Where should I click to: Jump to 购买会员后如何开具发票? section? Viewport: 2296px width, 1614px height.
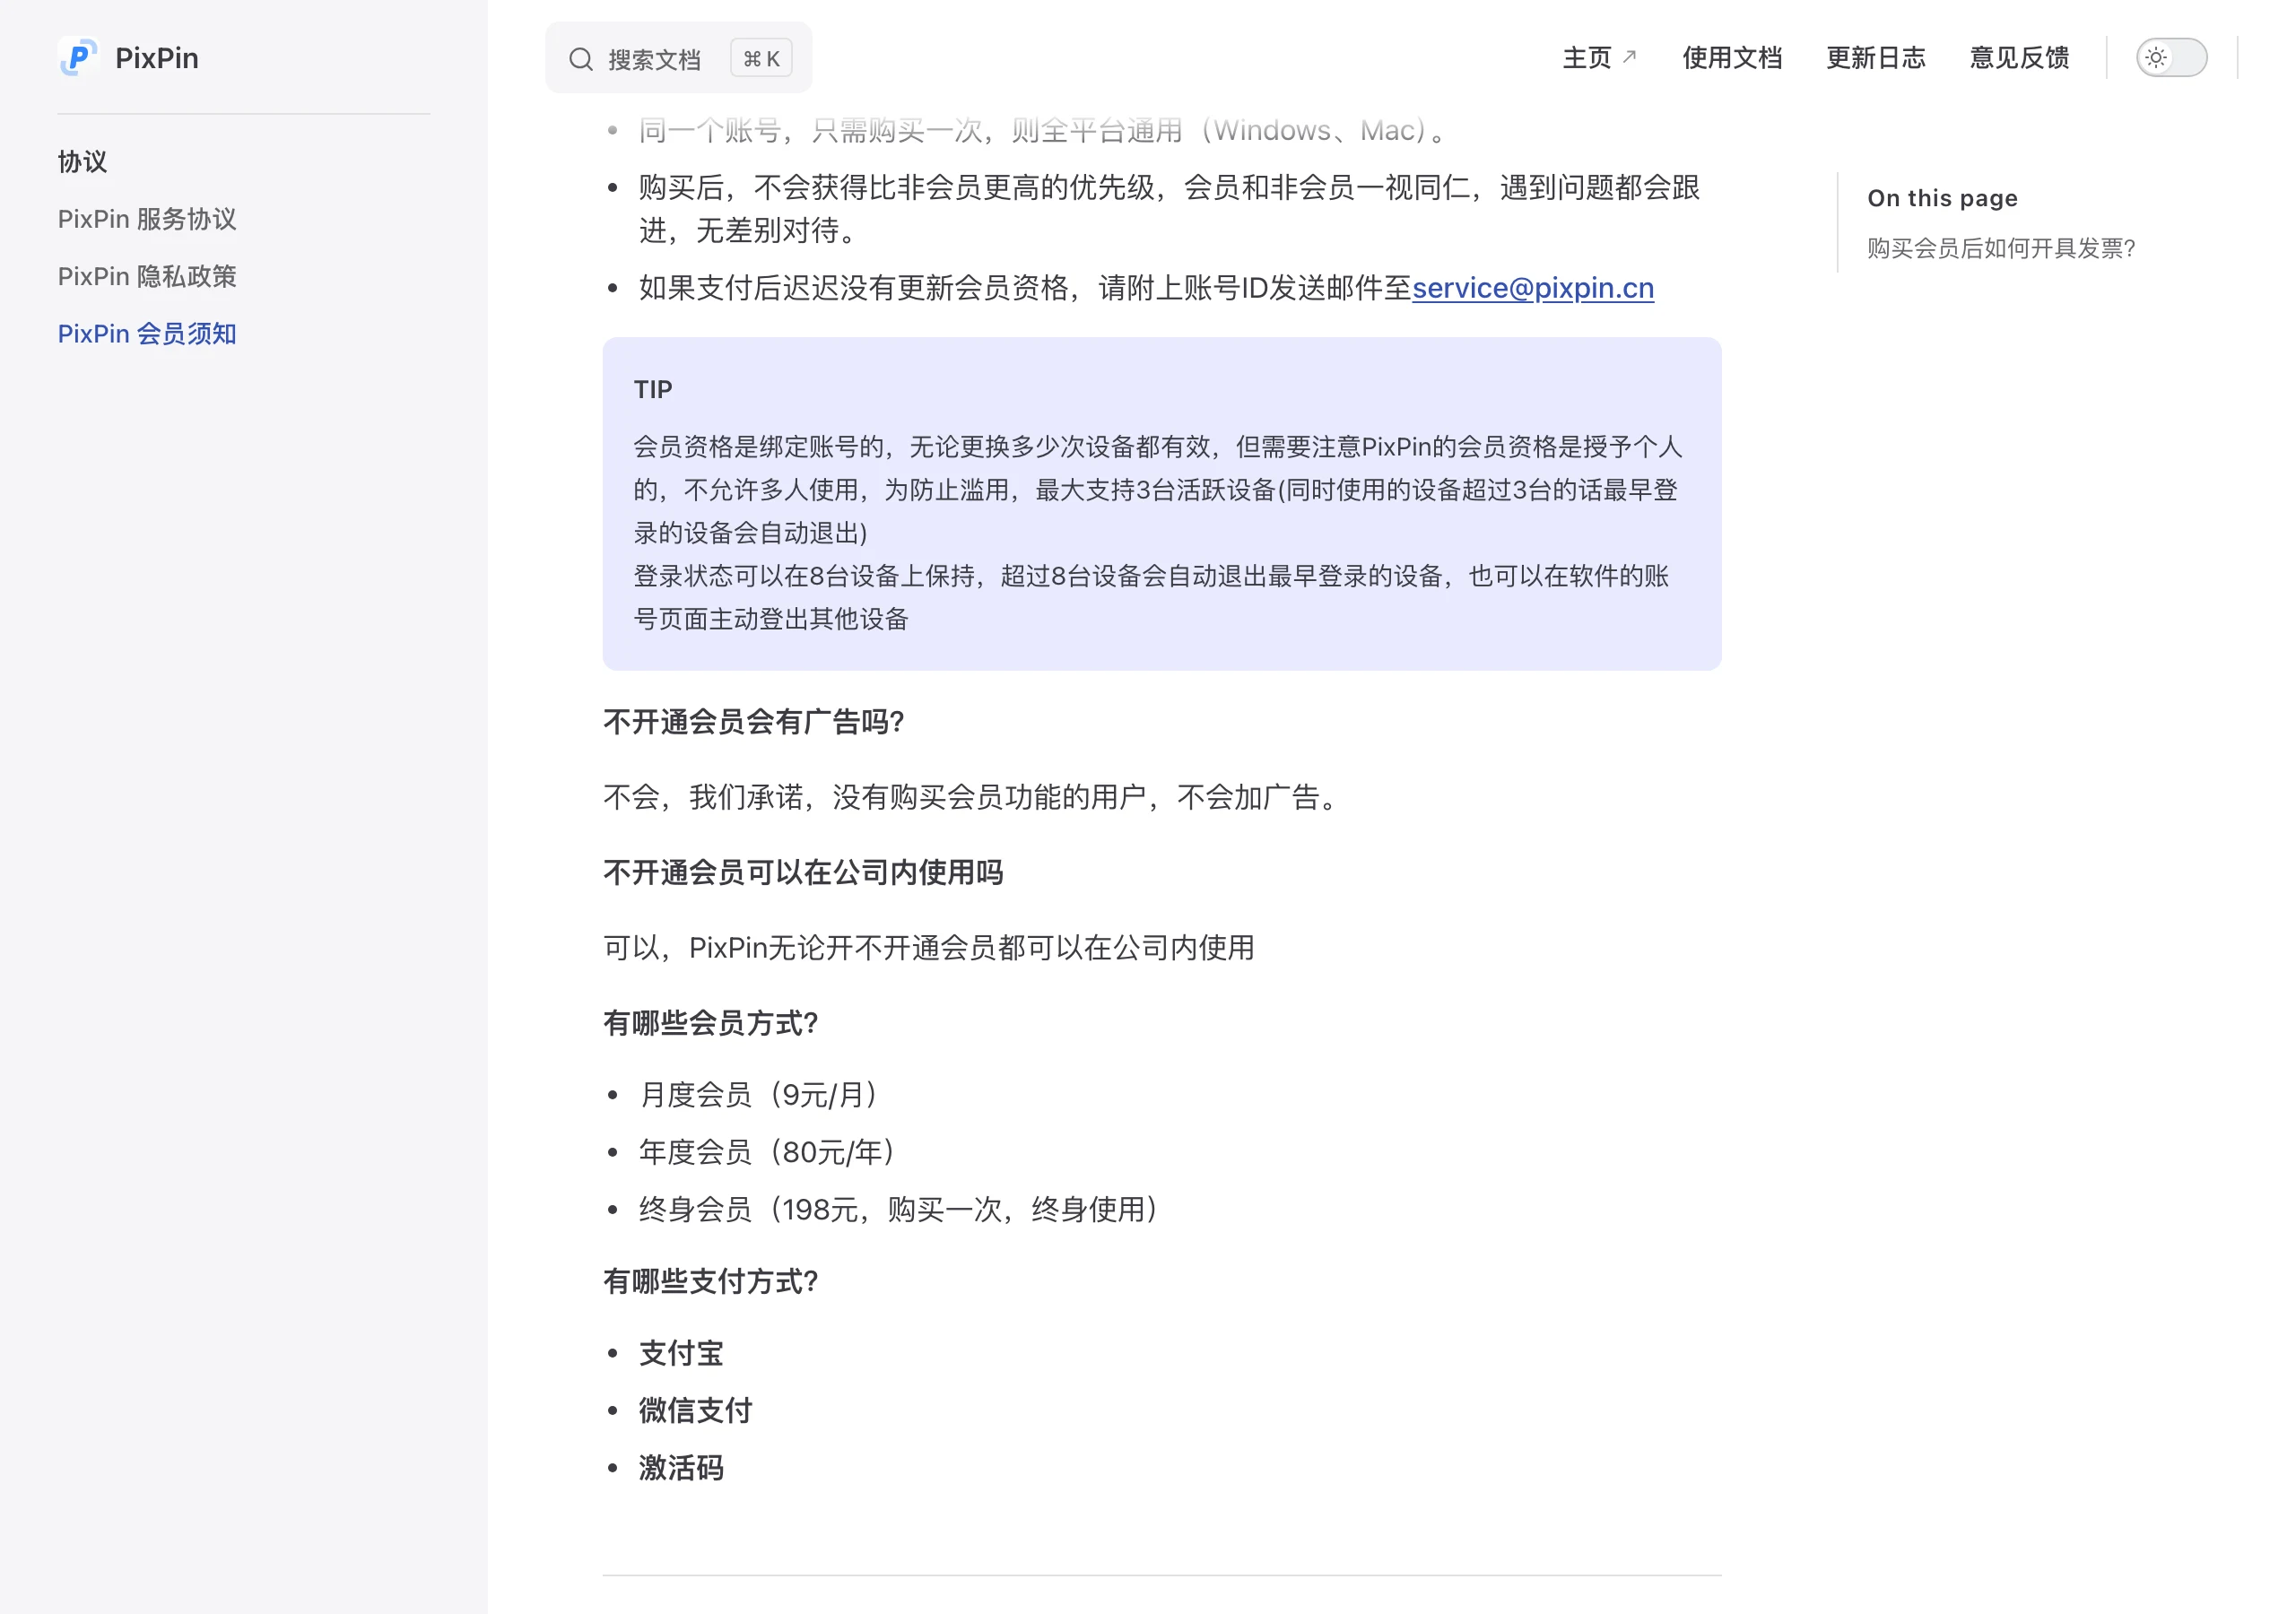coord(2001,248)
